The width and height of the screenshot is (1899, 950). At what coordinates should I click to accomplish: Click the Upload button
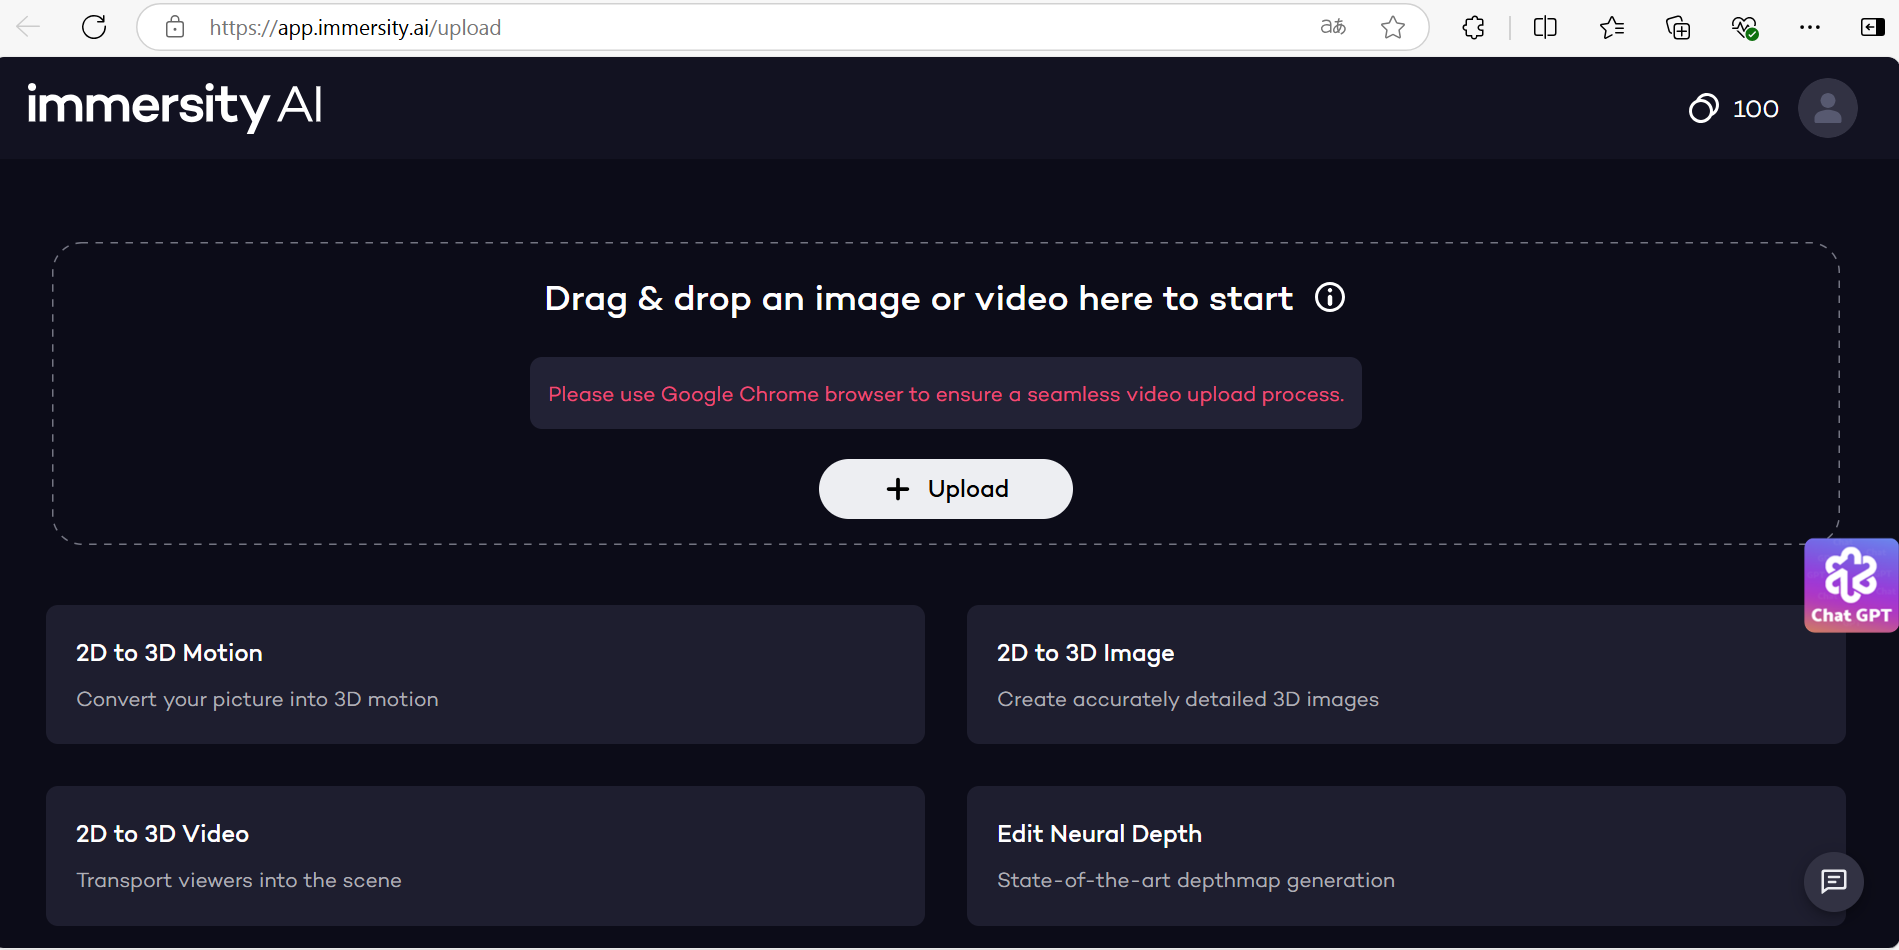tap(946, 489)
